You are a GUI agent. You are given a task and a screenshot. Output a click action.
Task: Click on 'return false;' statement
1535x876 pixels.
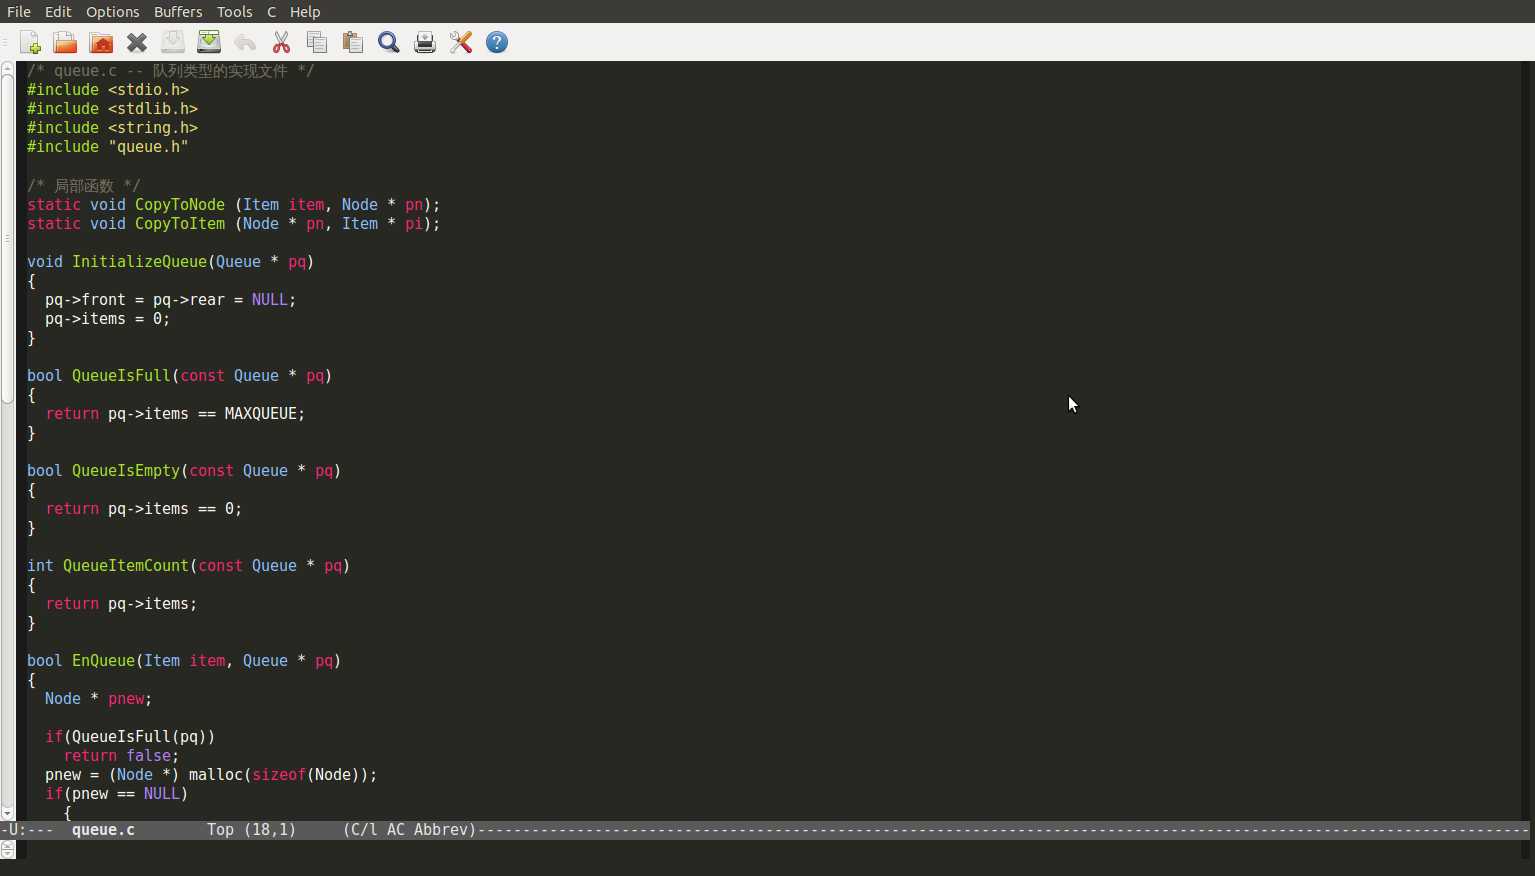point(121,756)
